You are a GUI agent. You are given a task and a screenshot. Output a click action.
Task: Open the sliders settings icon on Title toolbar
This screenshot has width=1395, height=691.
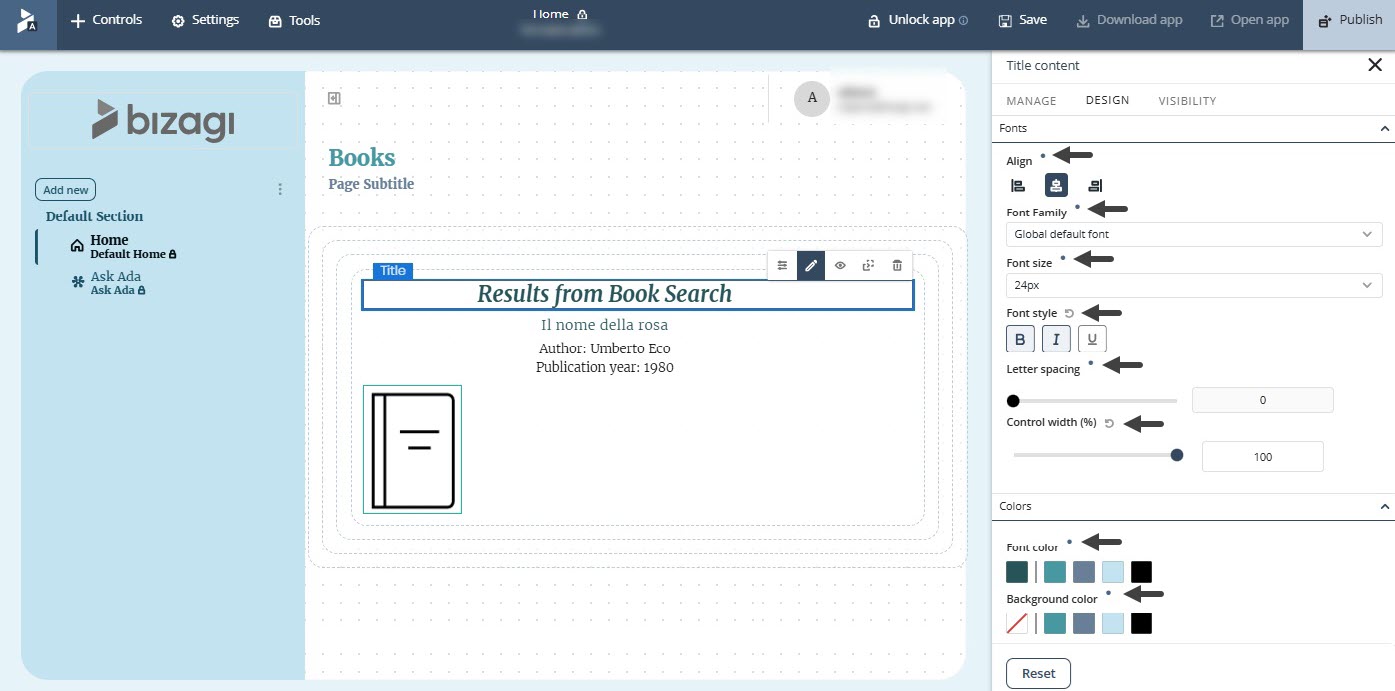point(782,265)
